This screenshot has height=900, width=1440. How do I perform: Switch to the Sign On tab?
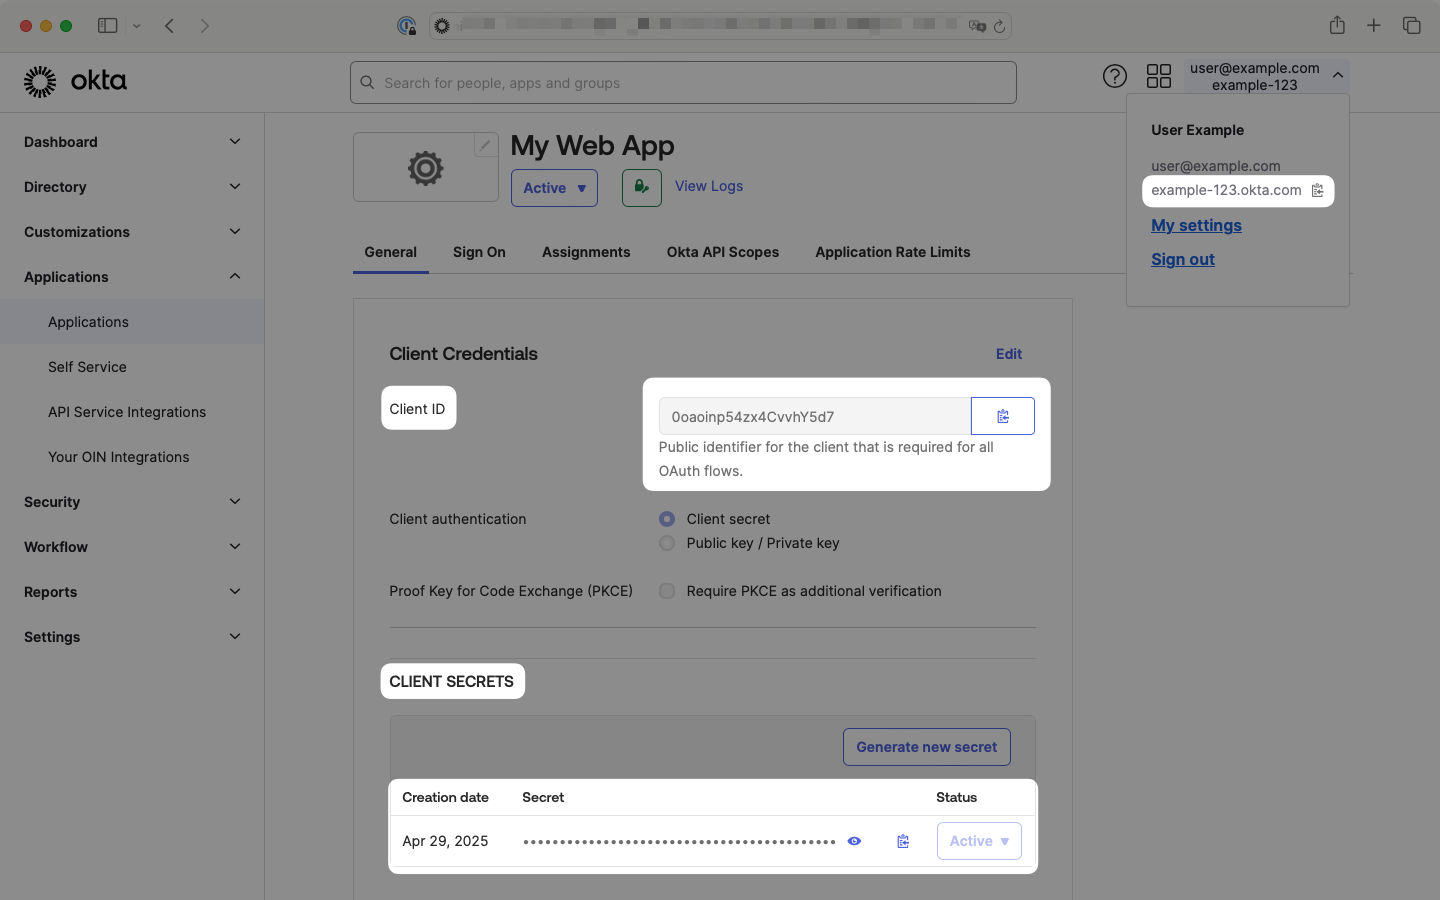479,252
